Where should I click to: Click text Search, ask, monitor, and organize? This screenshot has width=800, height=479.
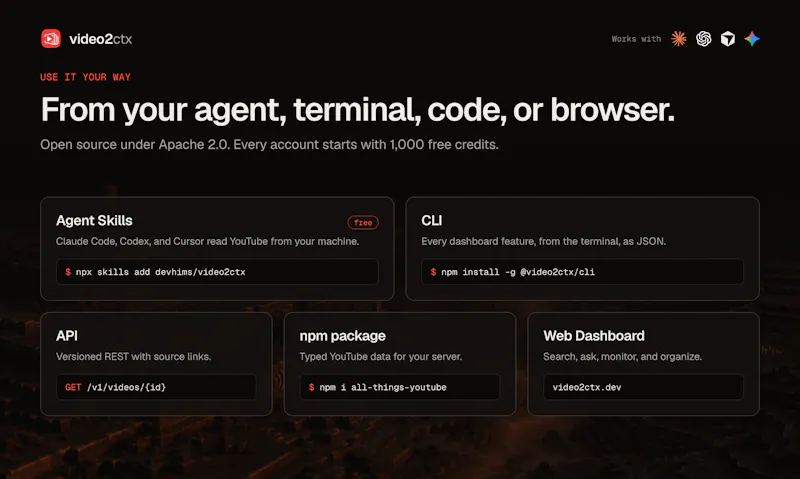[x=622, y=357]
